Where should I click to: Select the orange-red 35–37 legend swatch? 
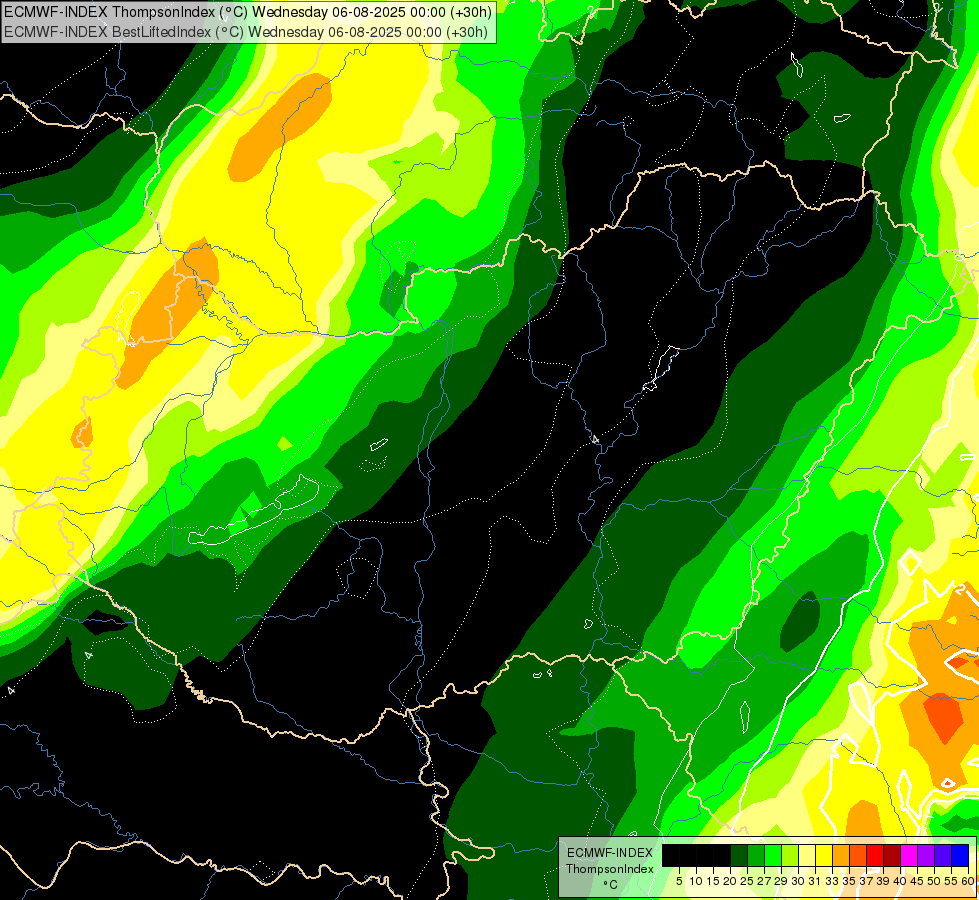click(858, 856)
